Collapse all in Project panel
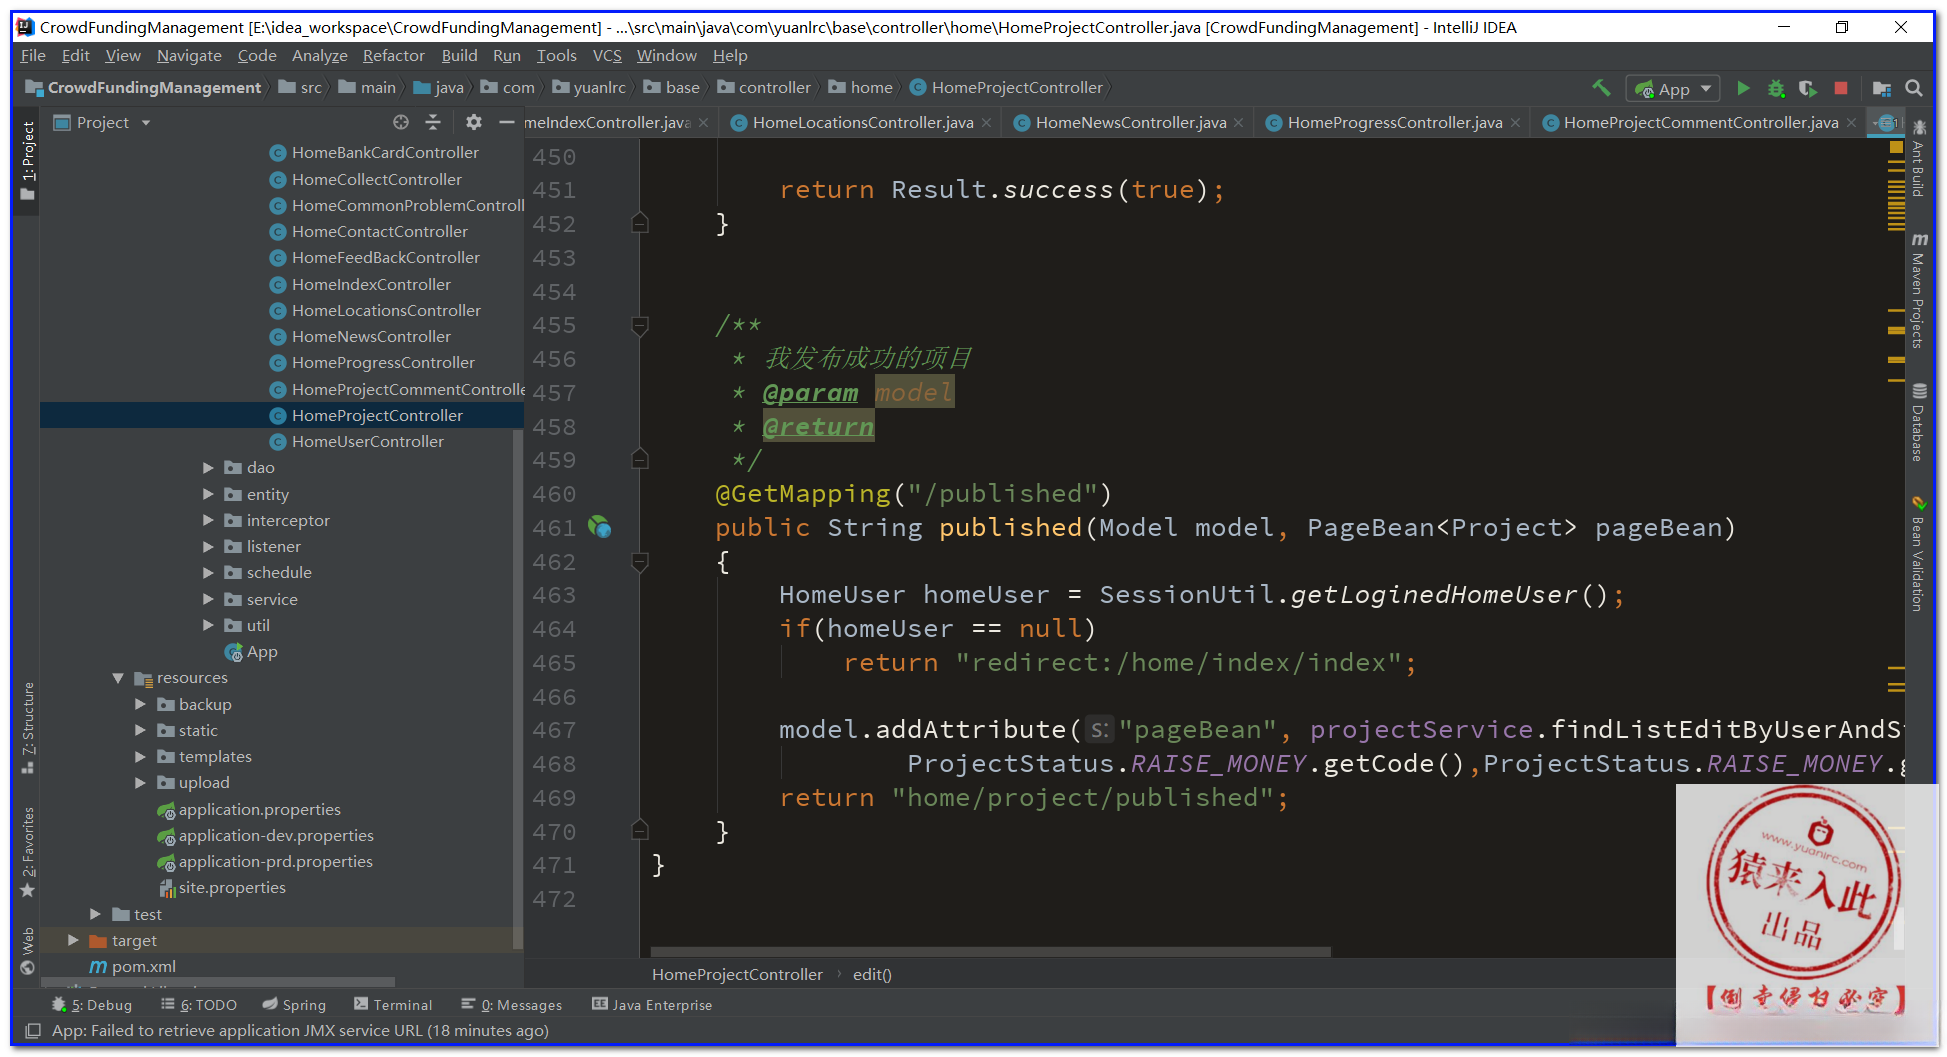 pos(433,122)
